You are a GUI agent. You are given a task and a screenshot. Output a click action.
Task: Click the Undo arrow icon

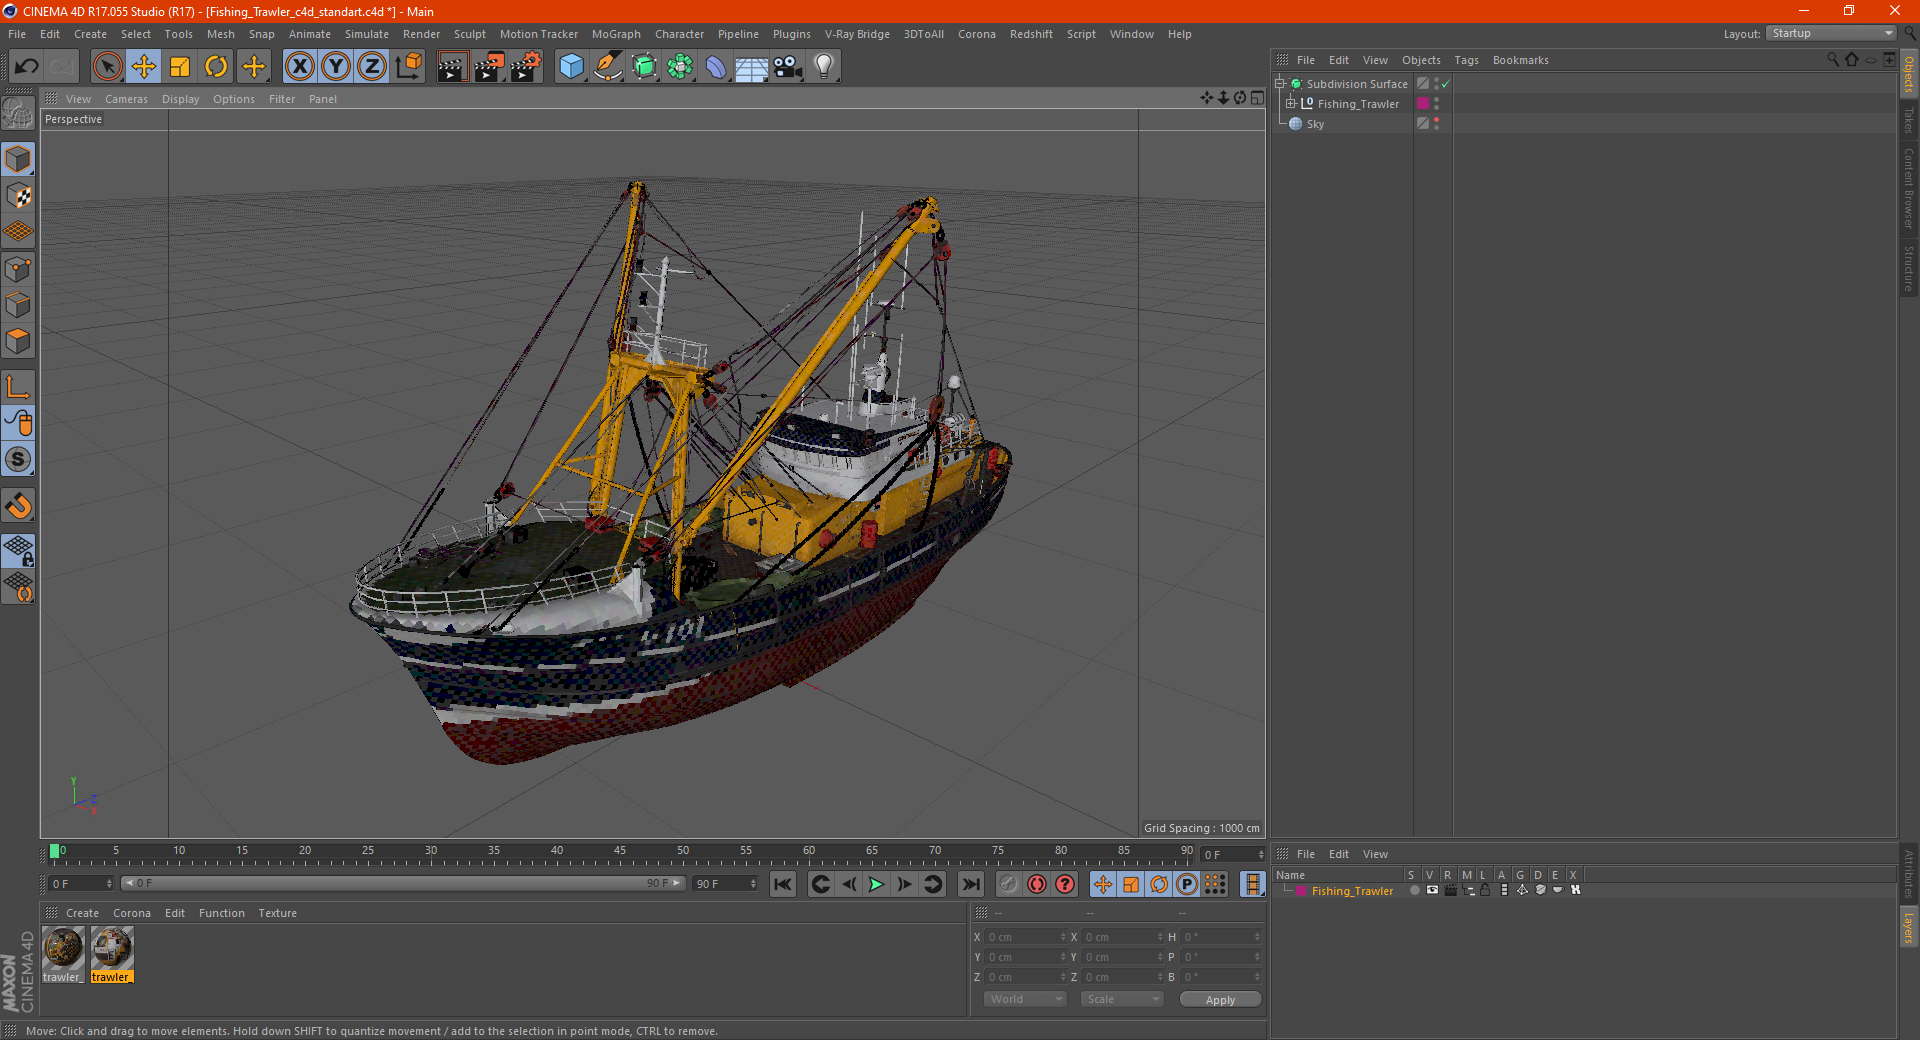coord(27,67)
